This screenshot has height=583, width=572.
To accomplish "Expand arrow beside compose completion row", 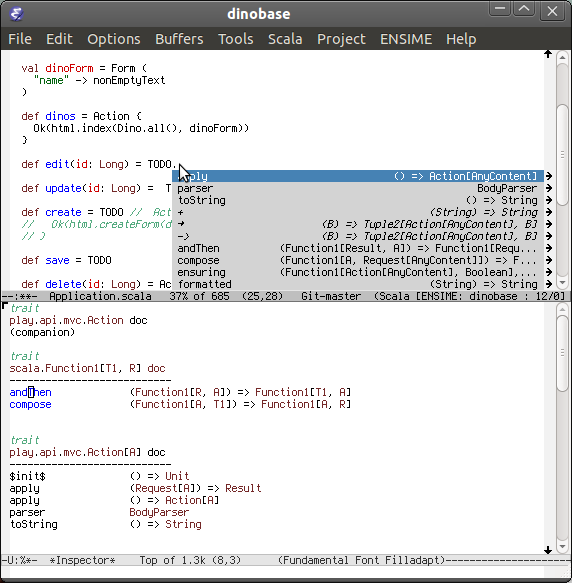I will click(x=549, y=260).
